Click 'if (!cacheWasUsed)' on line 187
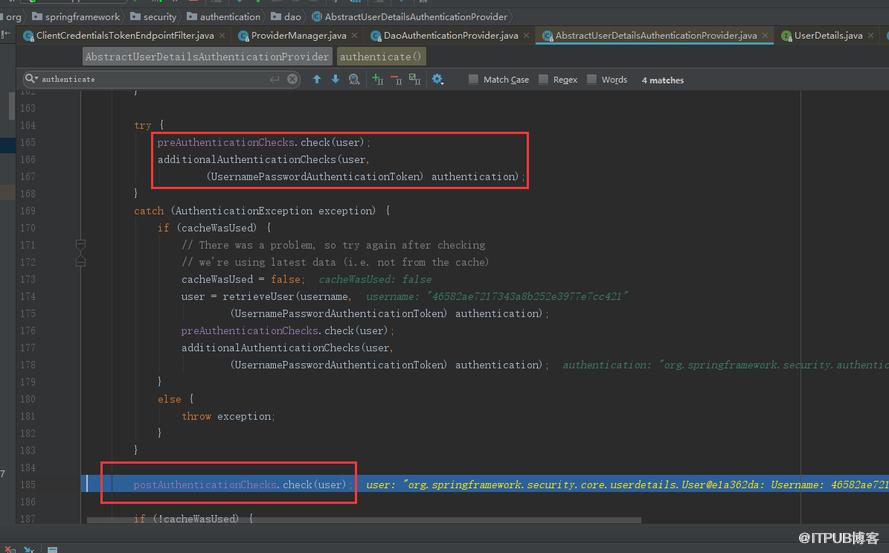 coord(193,518)
